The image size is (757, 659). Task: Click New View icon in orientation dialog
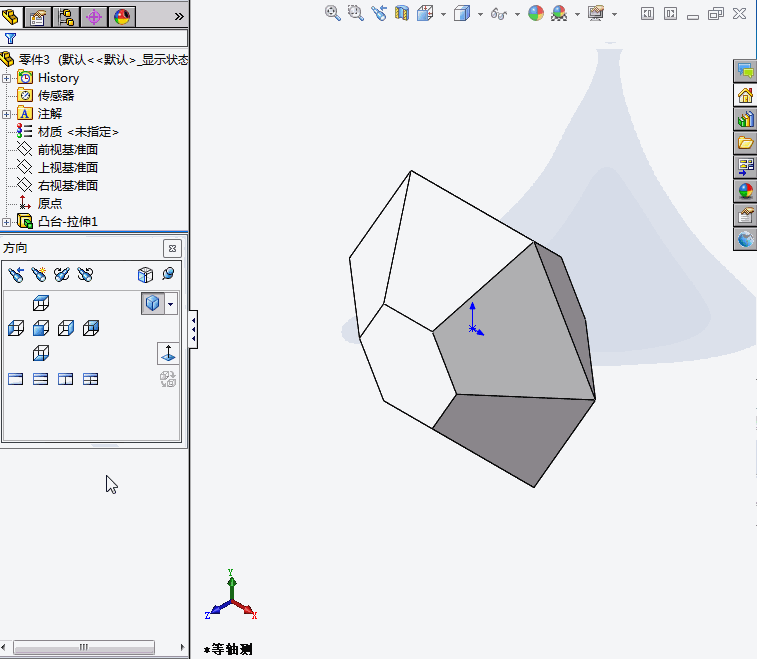39,275
